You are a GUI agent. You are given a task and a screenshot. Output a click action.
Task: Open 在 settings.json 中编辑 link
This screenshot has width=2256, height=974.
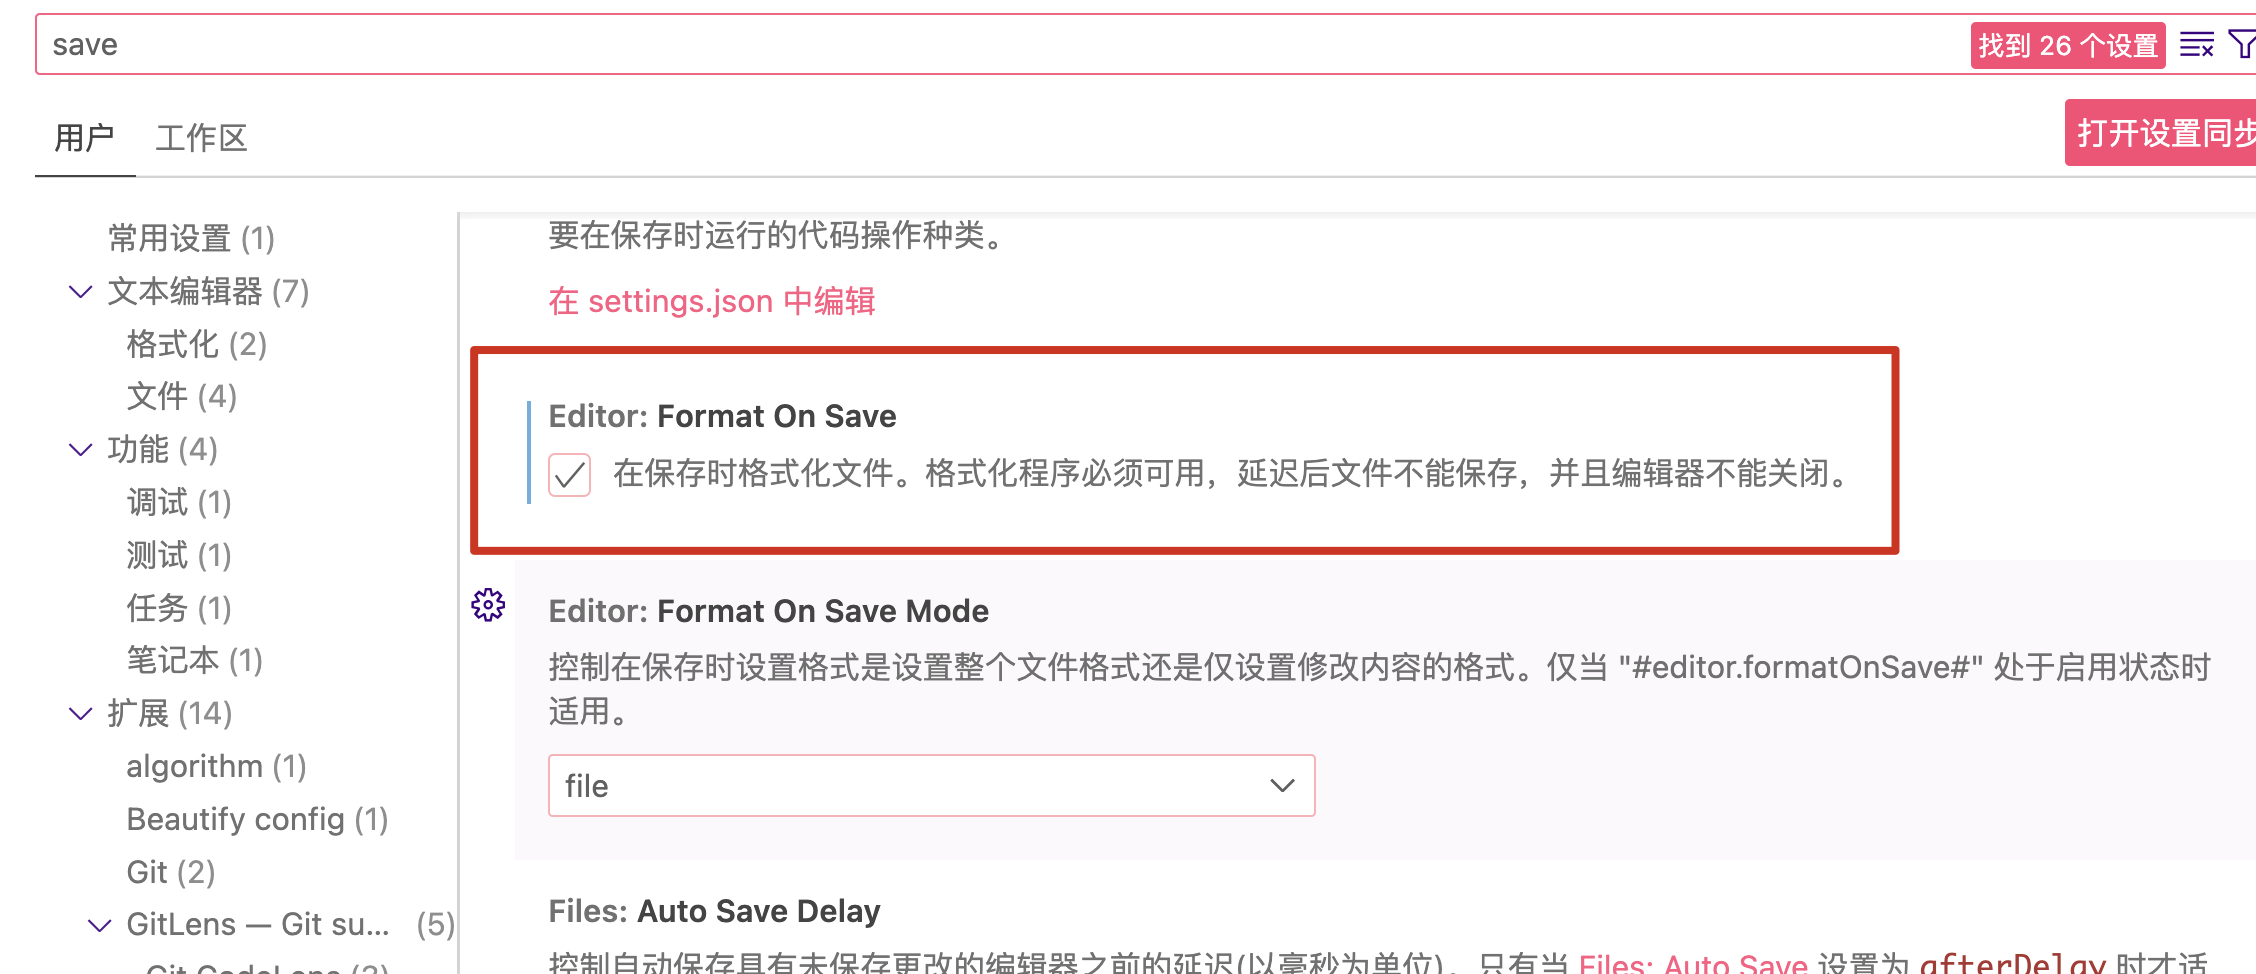(711, 301)
